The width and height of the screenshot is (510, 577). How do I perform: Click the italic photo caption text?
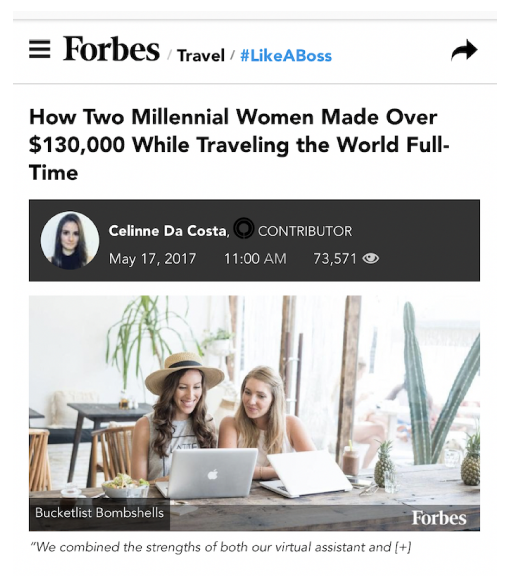220,548
